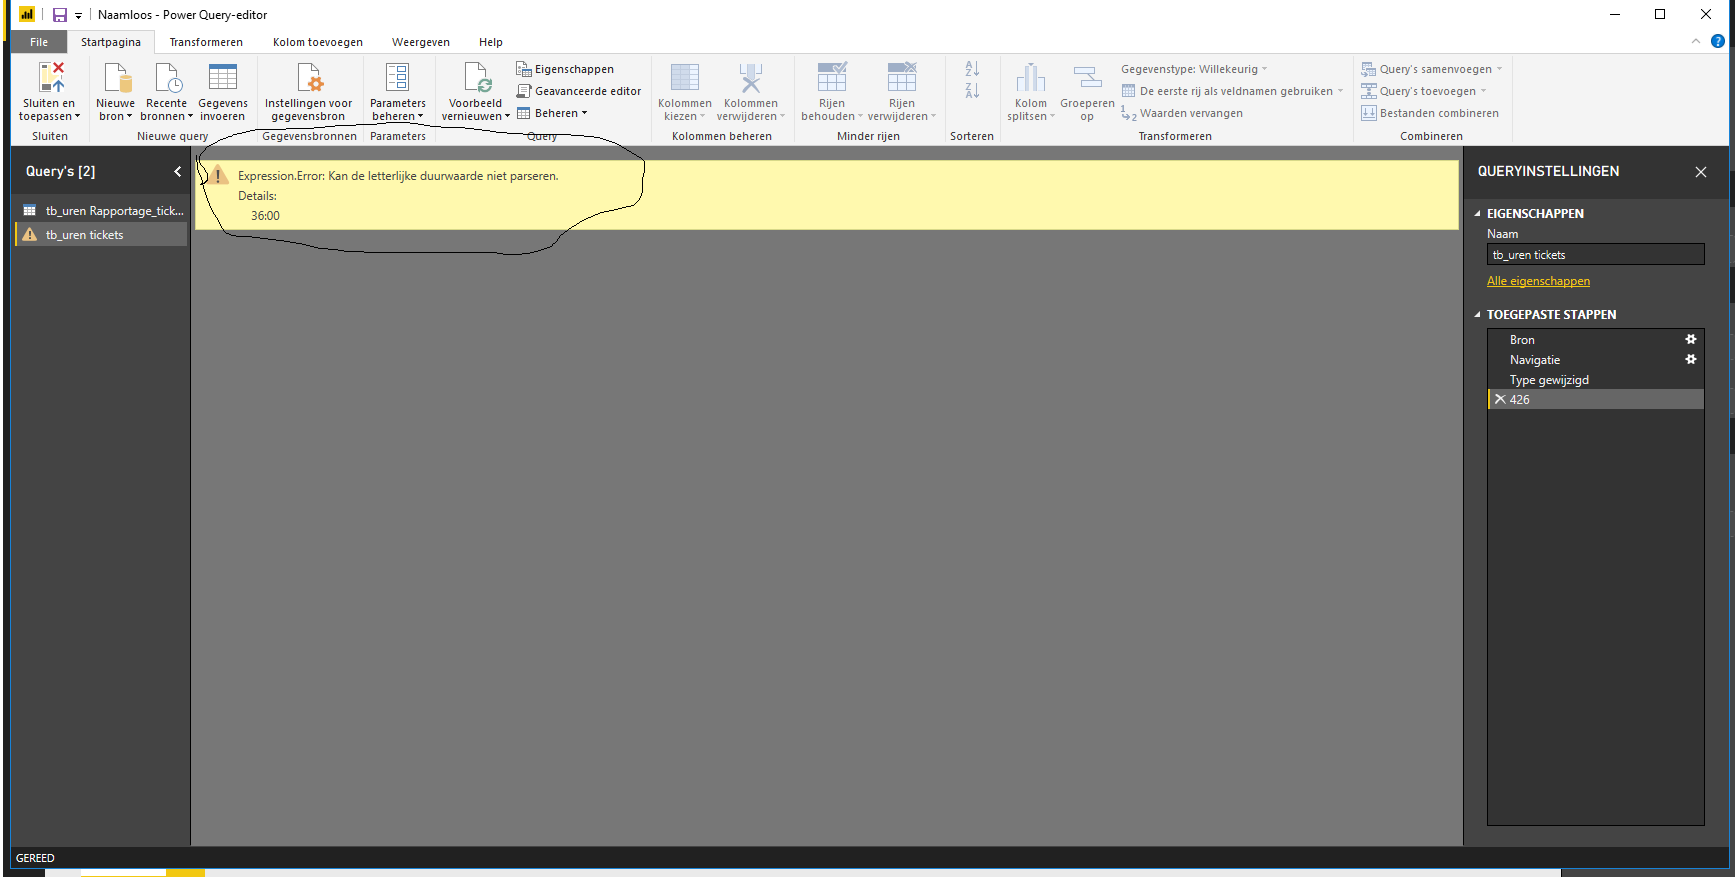Click the help question mark icon
This screenshot has width=1735, height=877.
1718,41
